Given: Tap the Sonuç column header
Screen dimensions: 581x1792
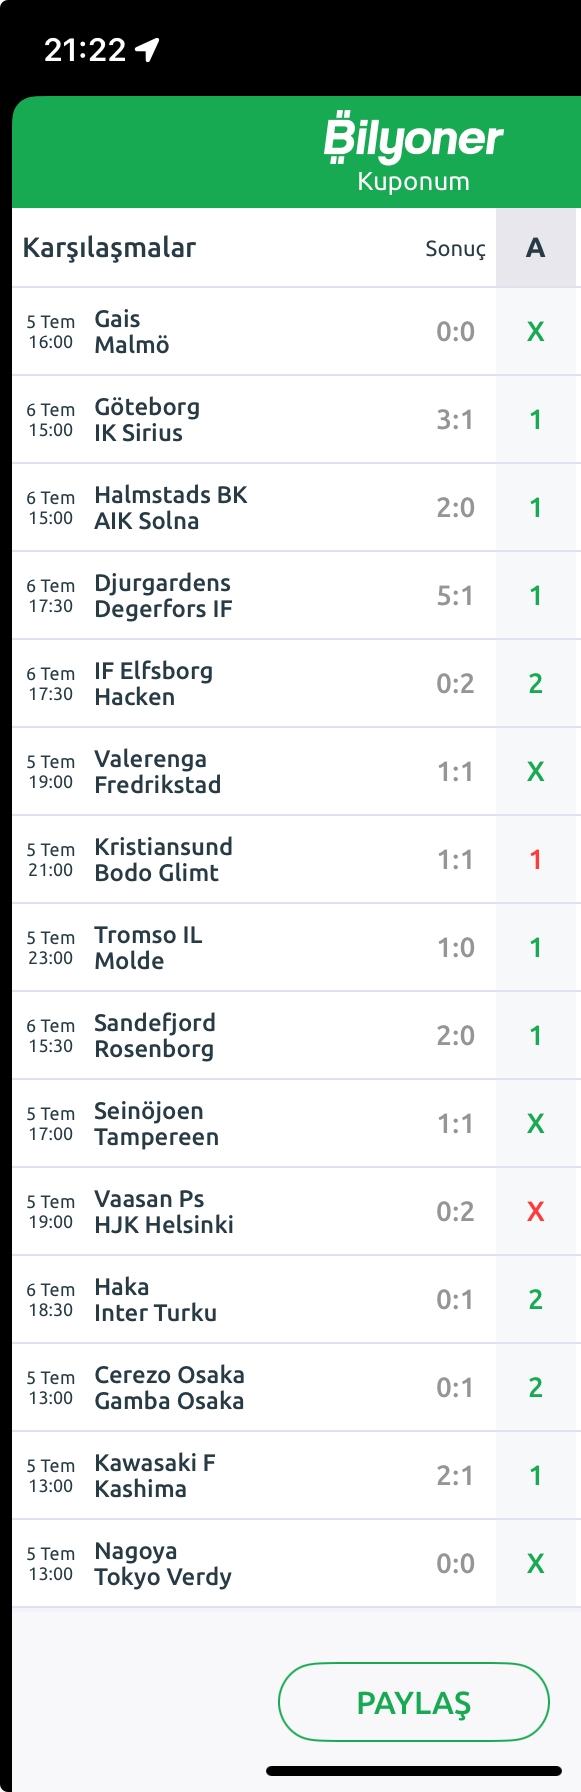Looking at the screenshot, I should tap(455, 248).
